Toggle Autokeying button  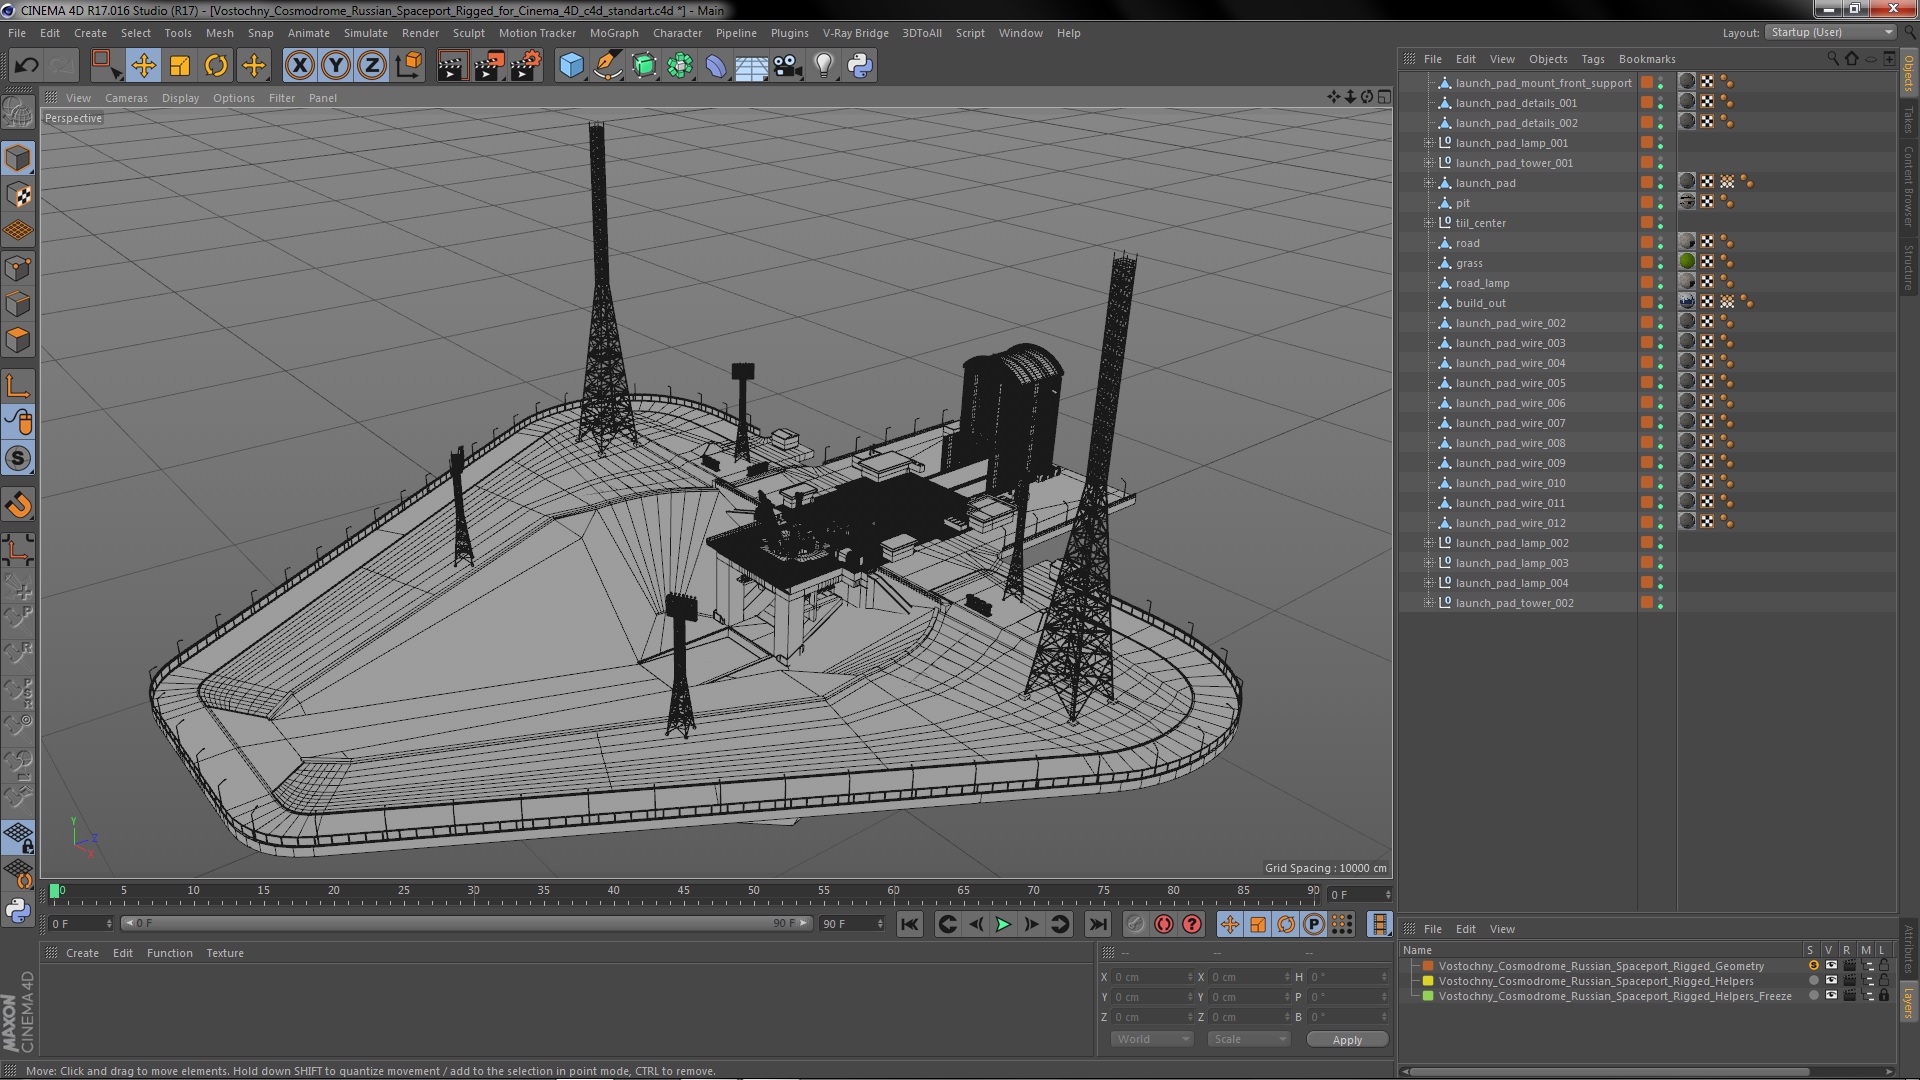(x=1163, y=924)
